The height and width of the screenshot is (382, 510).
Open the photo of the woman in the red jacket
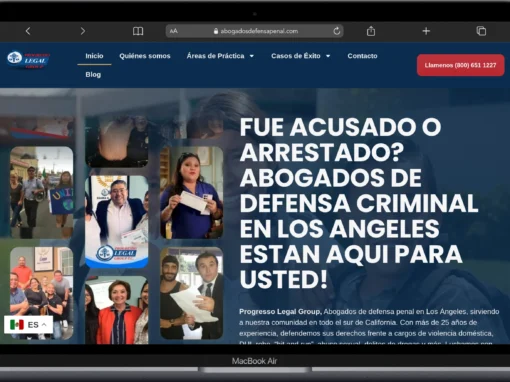click(117, 310)
